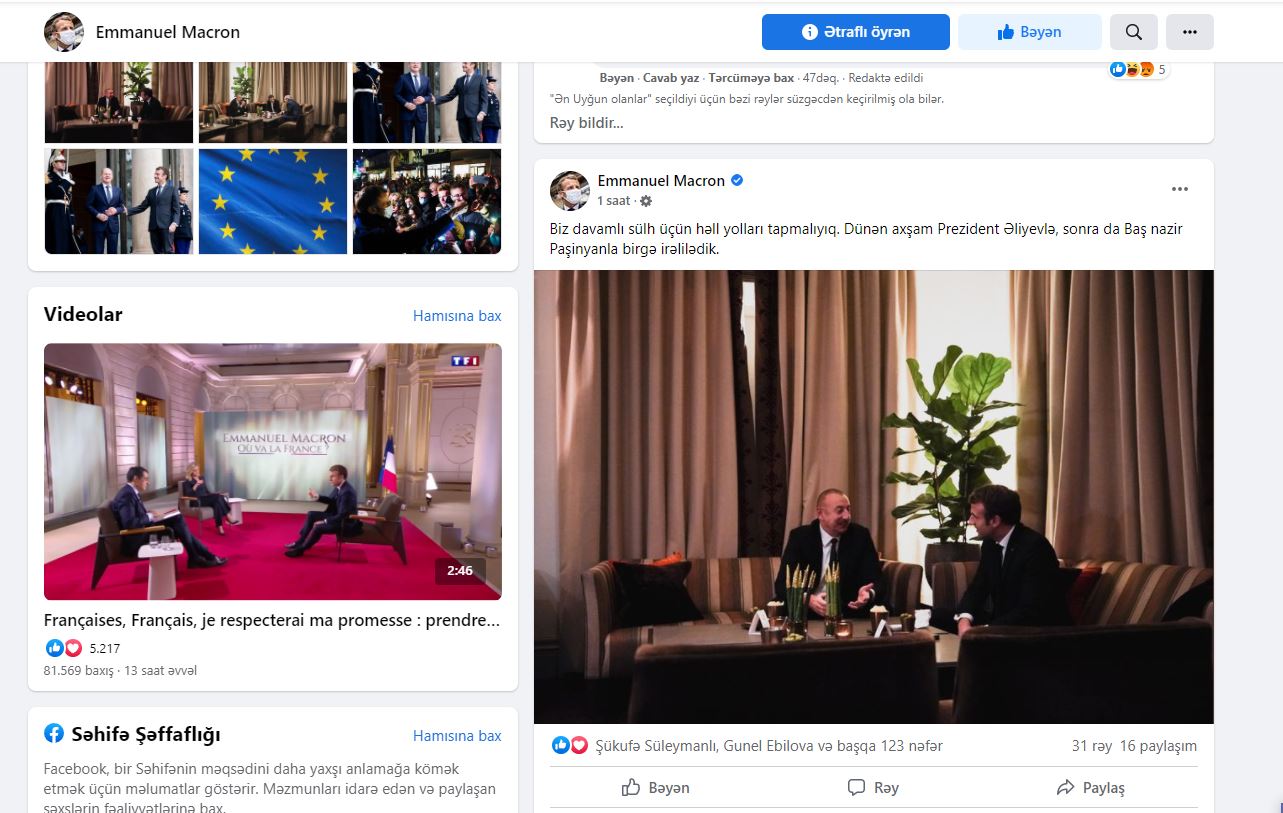Open the post's three-dots options menu
The image size is (1283, 813).
[1180, 189]
